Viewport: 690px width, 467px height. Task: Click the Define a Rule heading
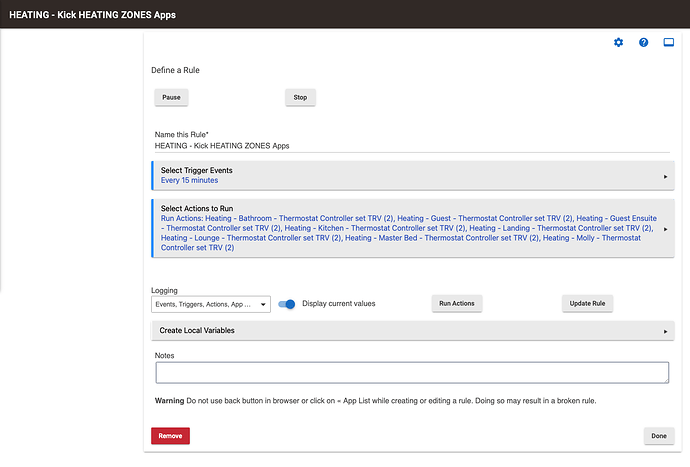pyautogui.click(x=175, y=70)
